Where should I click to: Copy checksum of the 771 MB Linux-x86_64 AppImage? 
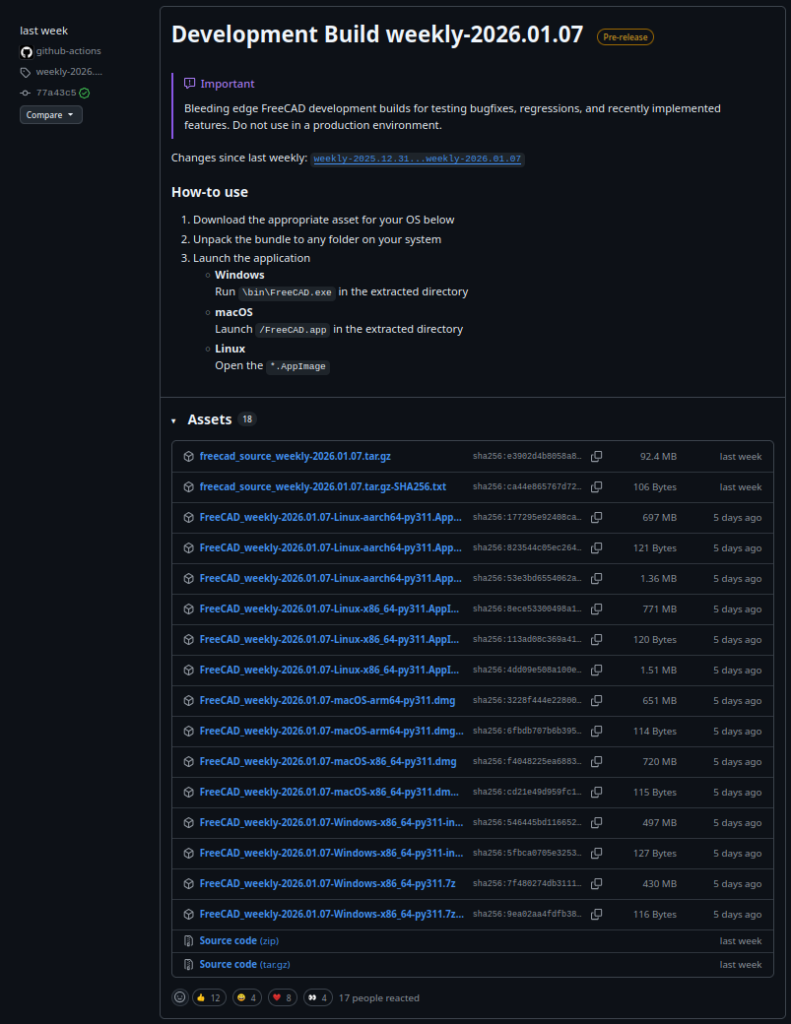click(x=596, y=609)
